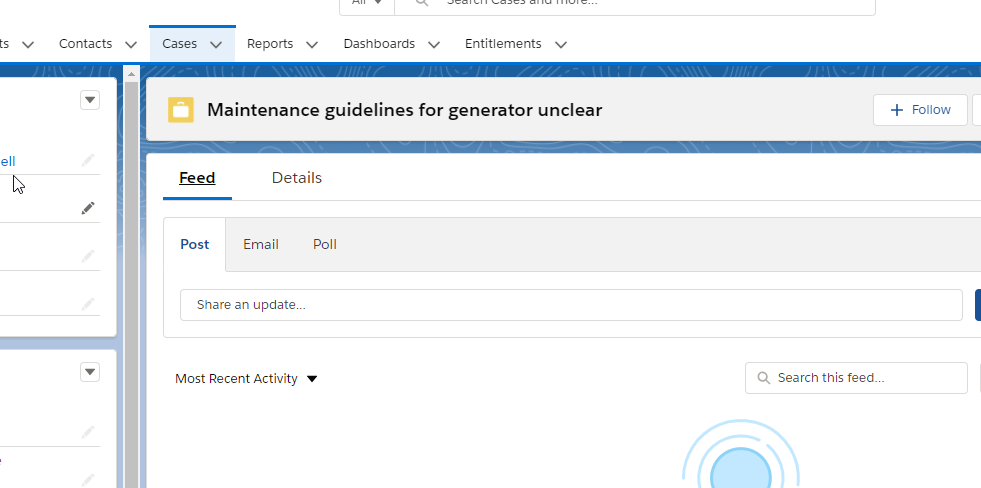The image size is (981, 488).
Task: Click the plus icon on Follow button
Action: click(x=897, y=110)
